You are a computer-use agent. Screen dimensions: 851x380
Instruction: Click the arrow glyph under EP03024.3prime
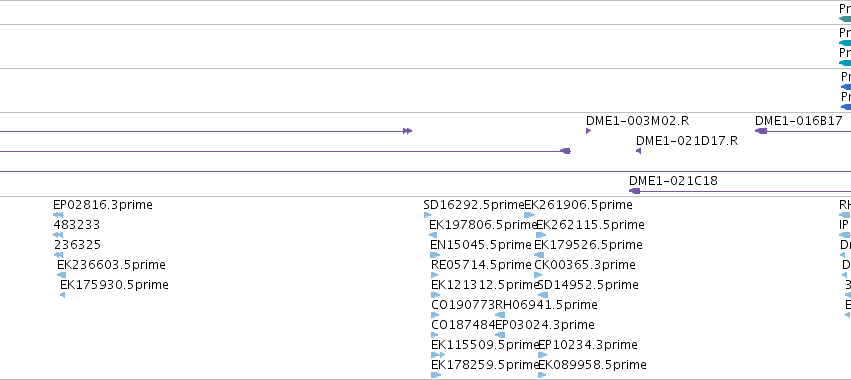point(500,335)
